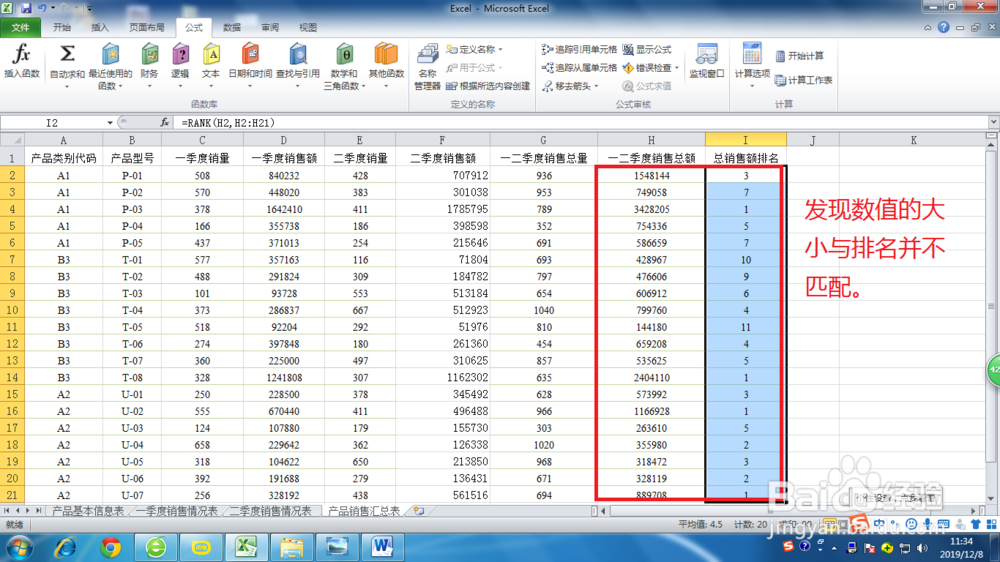Viewport: 1000px width, 562px height.
Task: Click Calculate Now (开始计算)
Action: point(799,56)
